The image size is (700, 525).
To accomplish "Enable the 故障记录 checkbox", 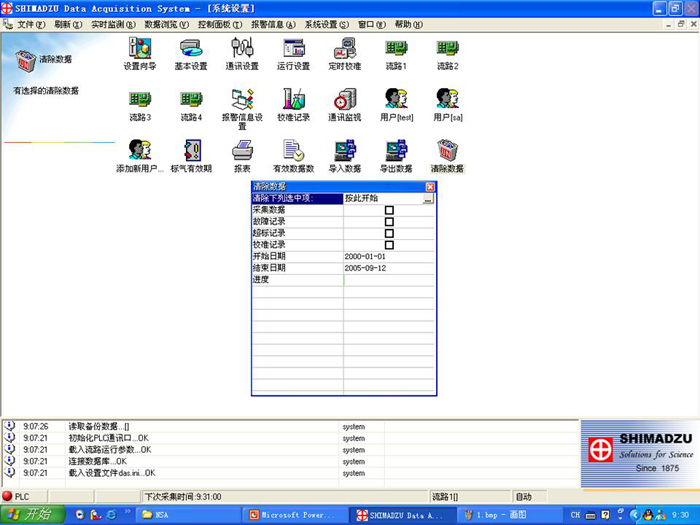I will click(x=389, y=222).
